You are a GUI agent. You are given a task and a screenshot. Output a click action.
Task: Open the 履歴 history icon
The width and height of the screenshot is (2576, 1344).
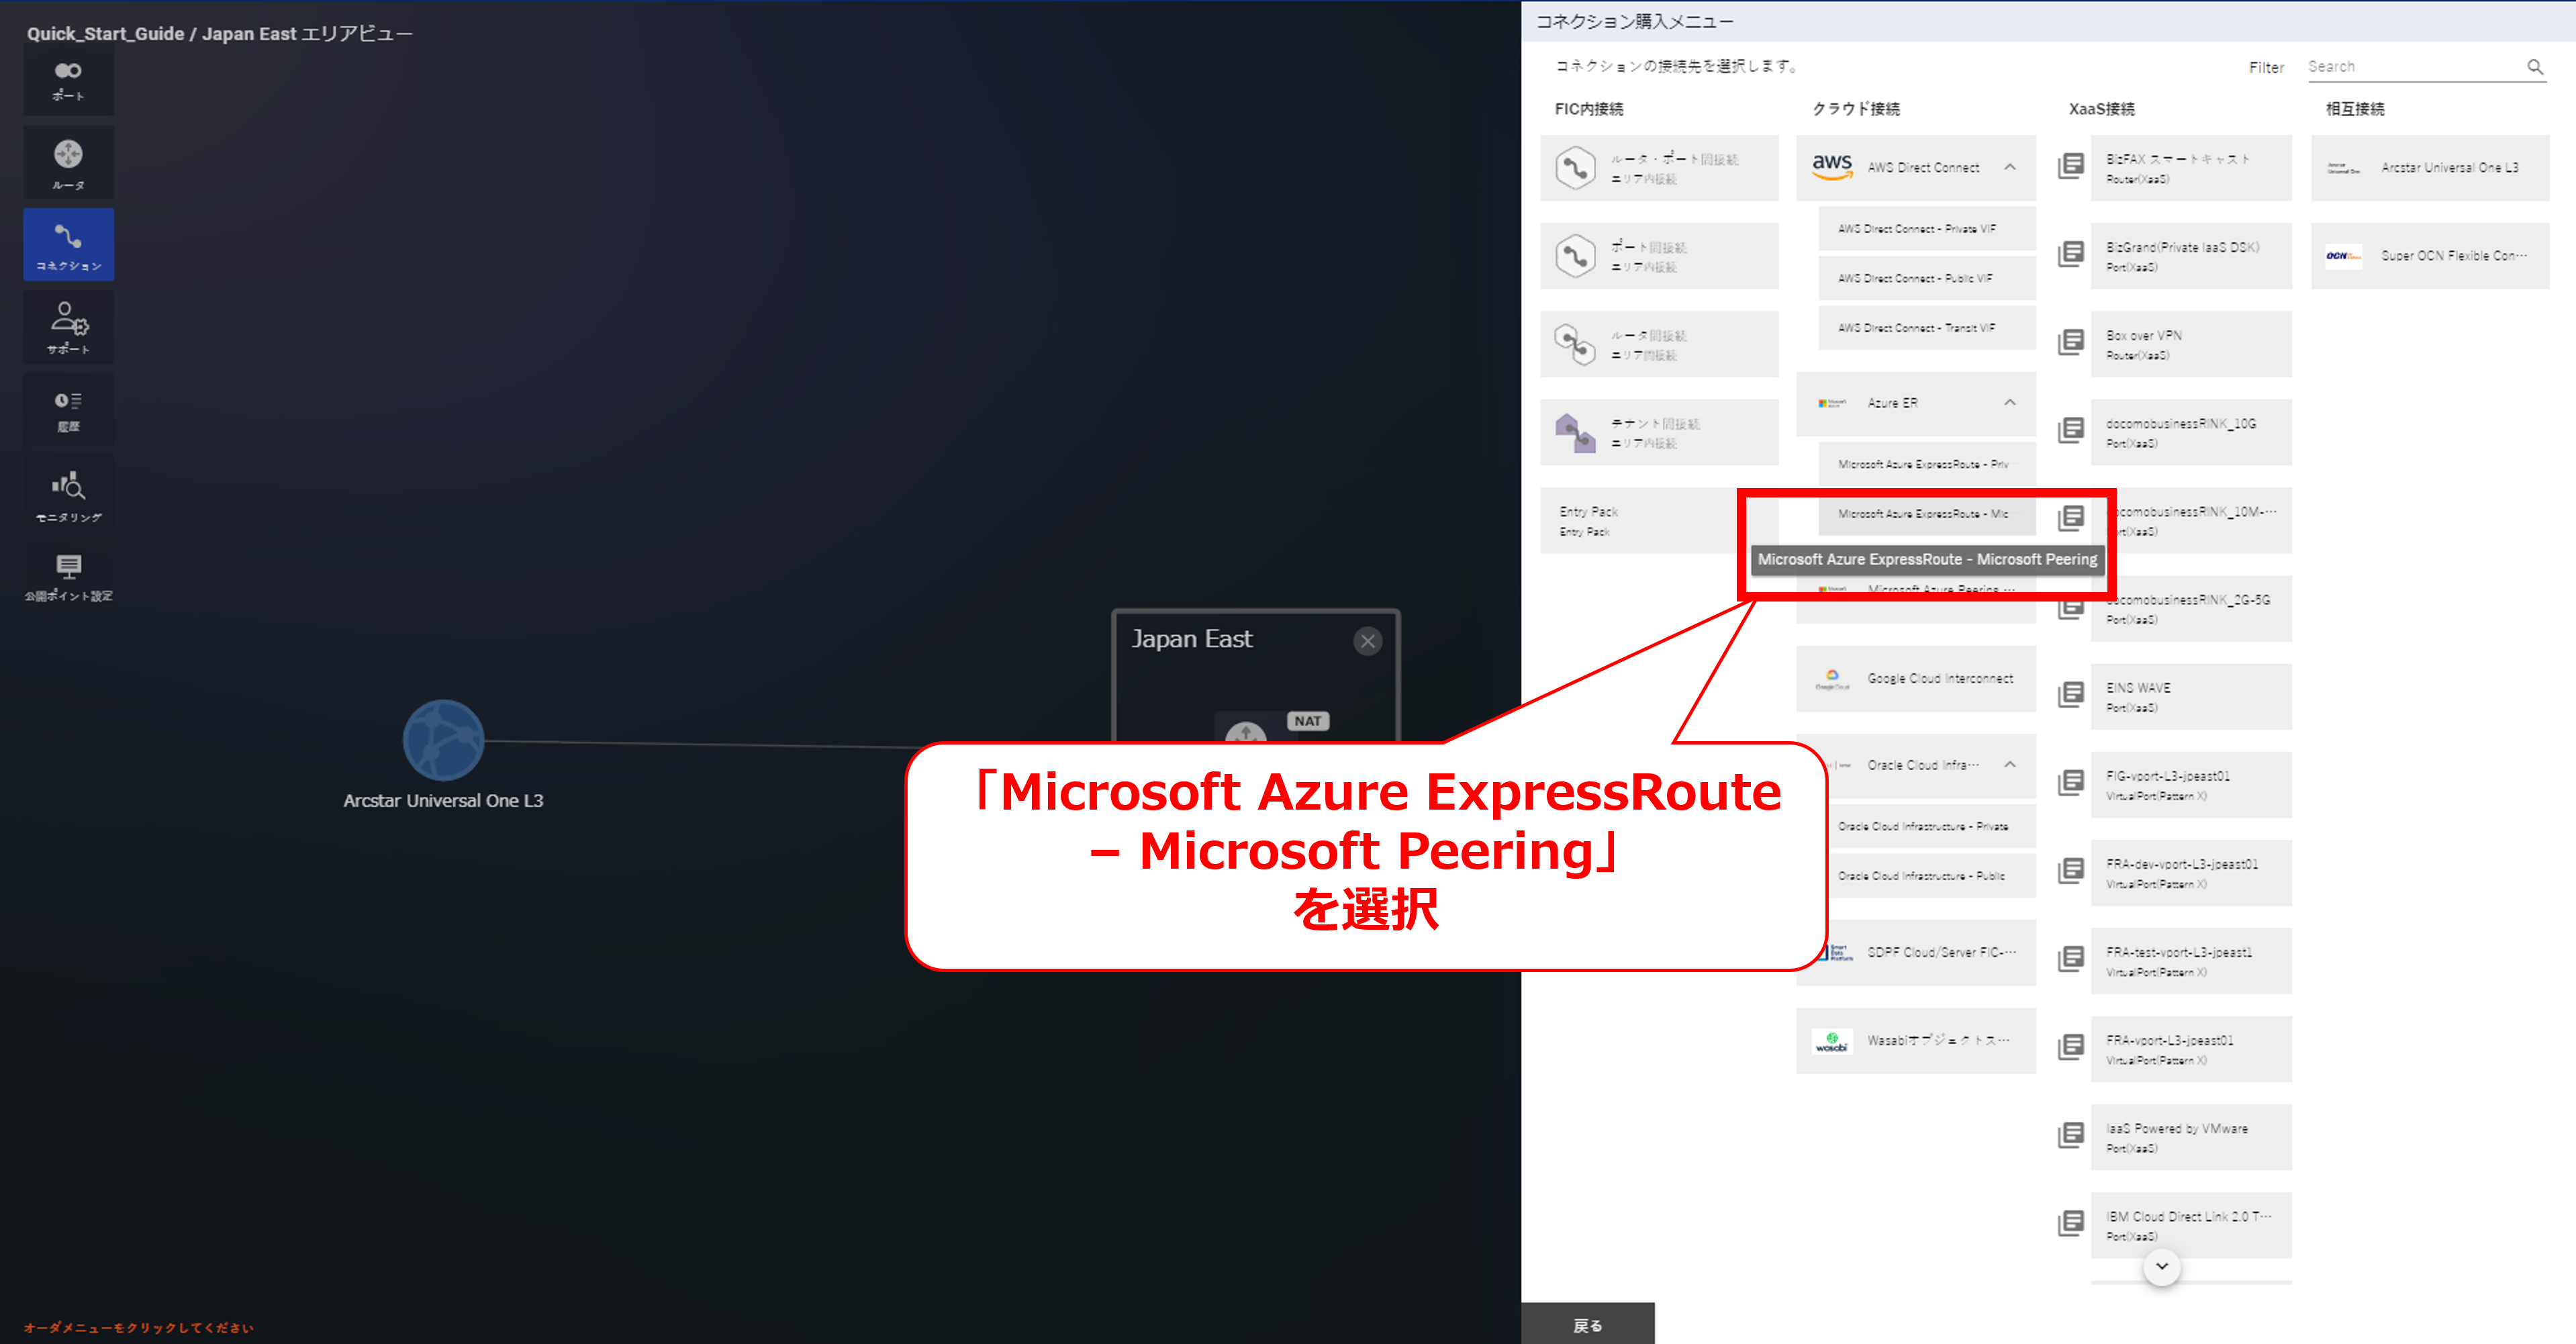(68, 410)
